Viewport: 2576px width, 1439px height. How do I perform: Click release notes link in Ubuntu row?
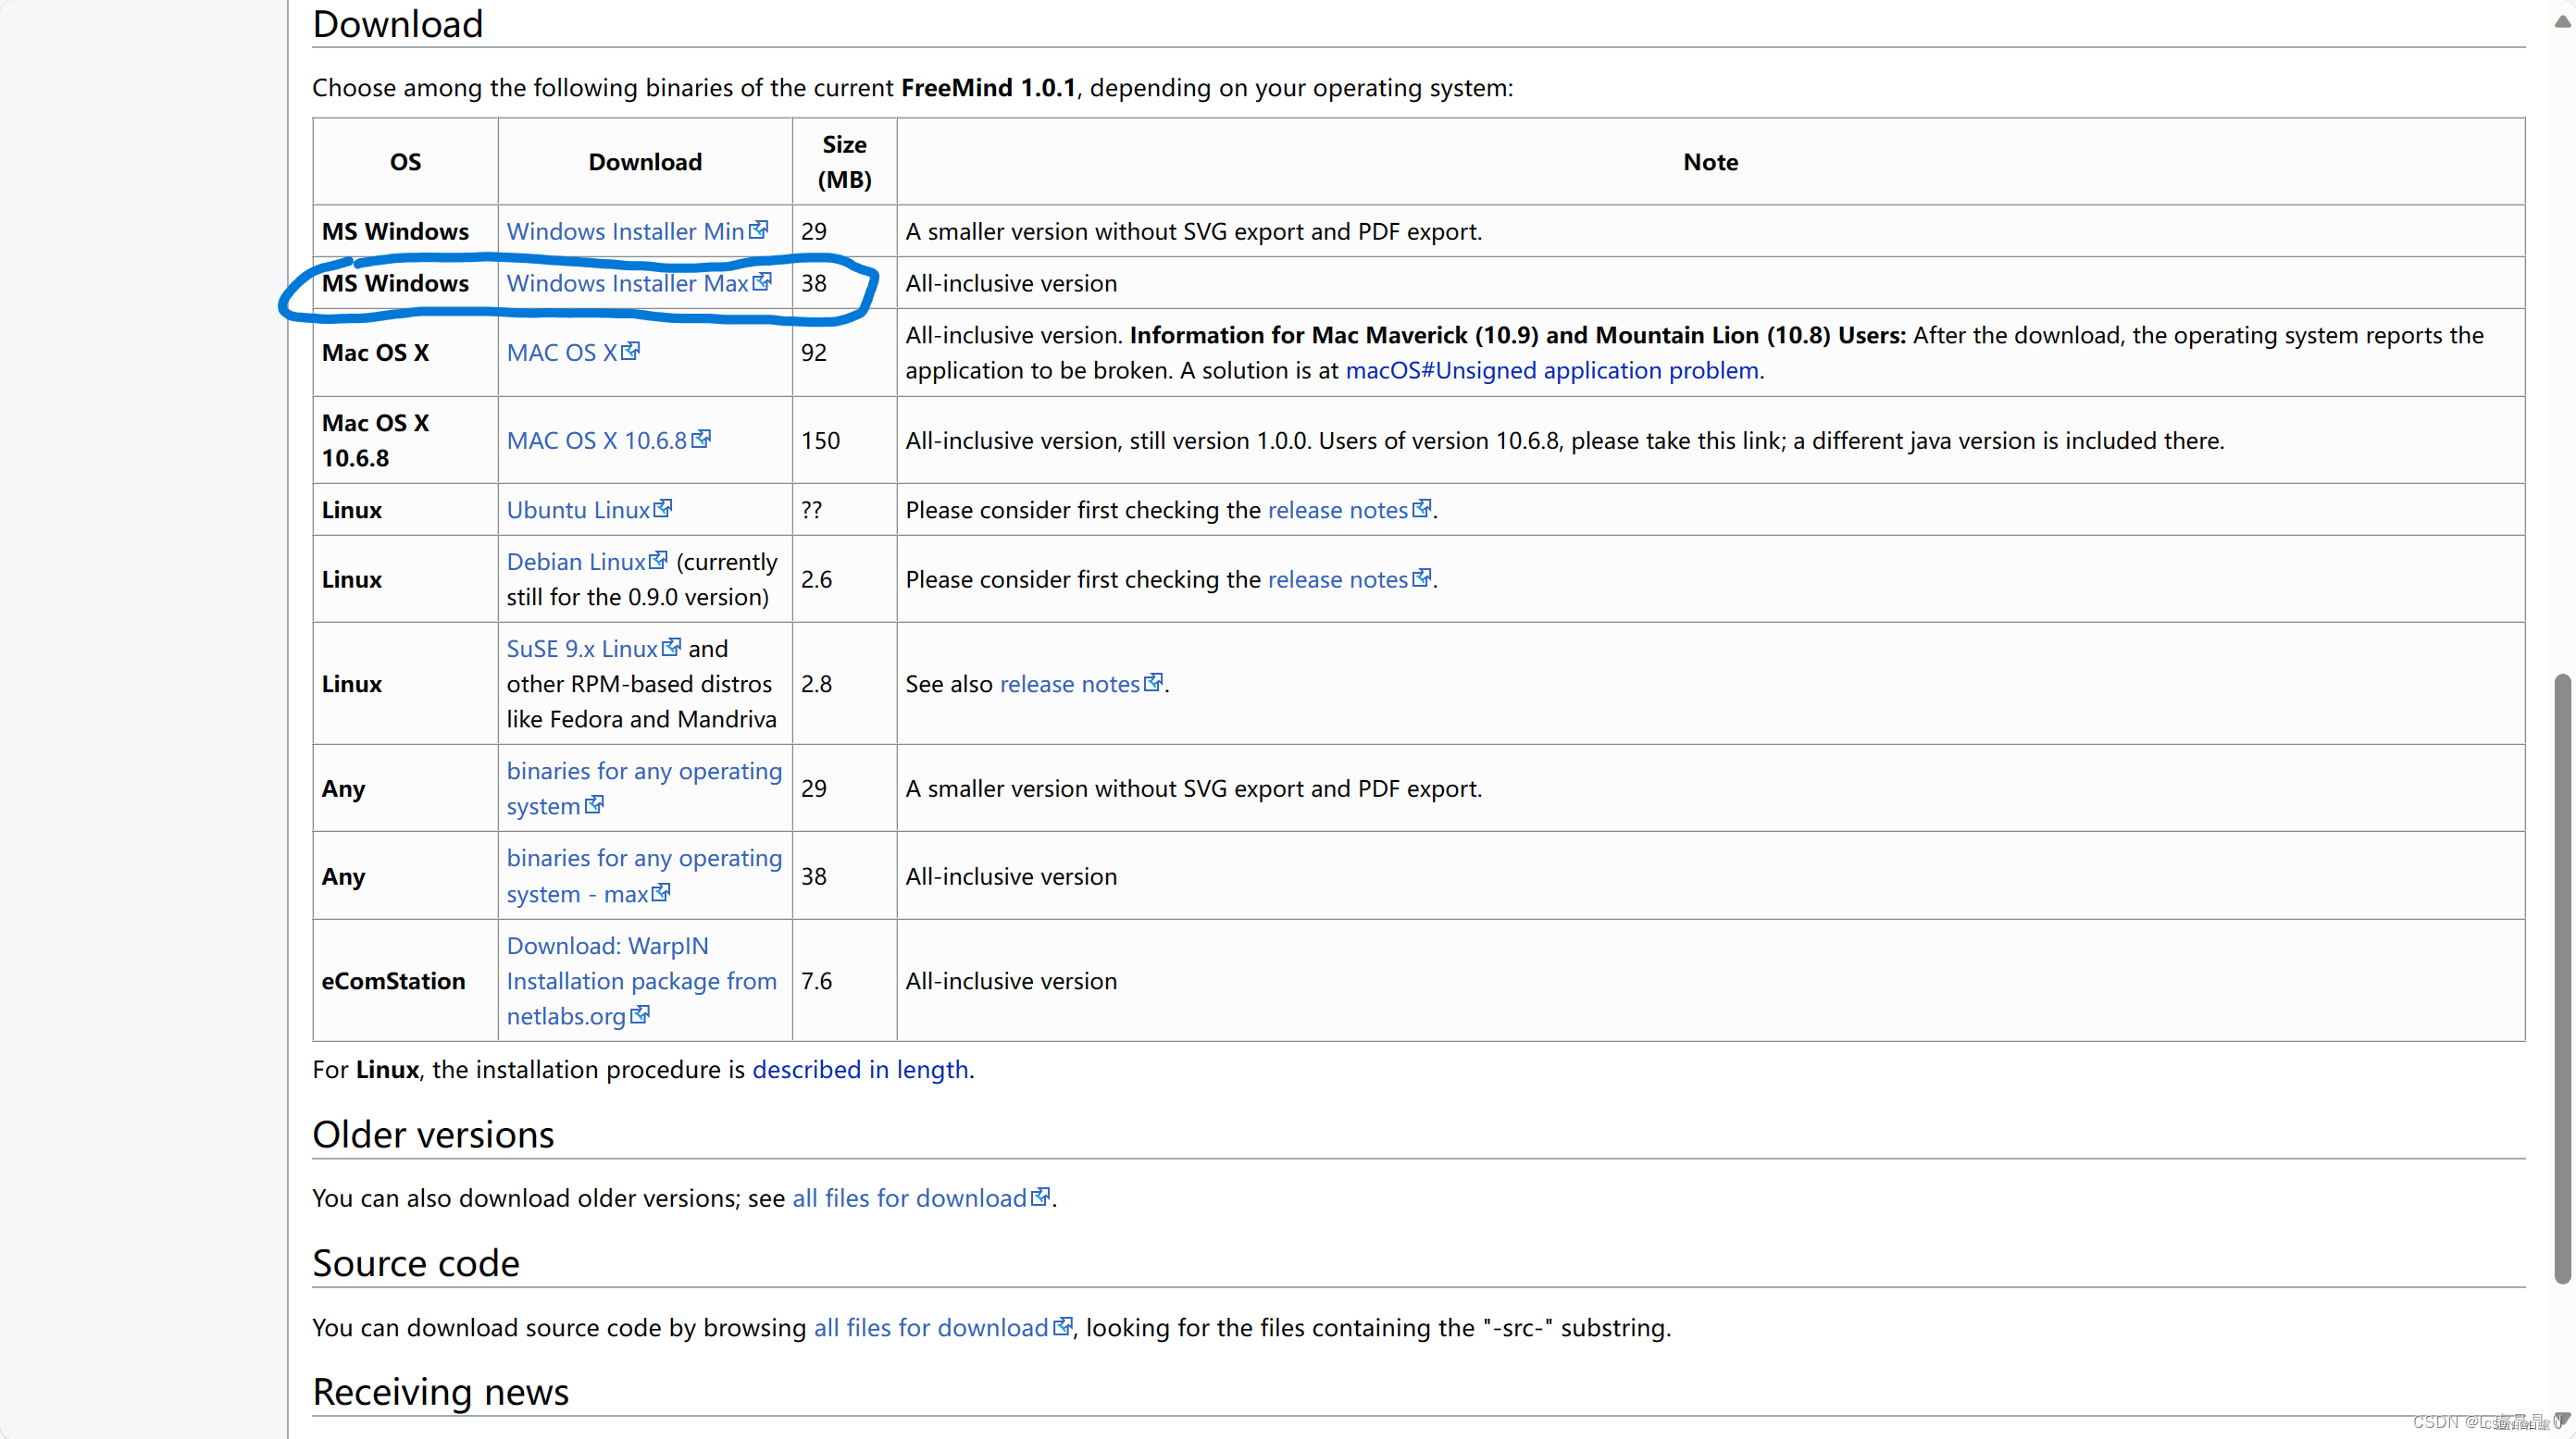[x=1337, y=510]
